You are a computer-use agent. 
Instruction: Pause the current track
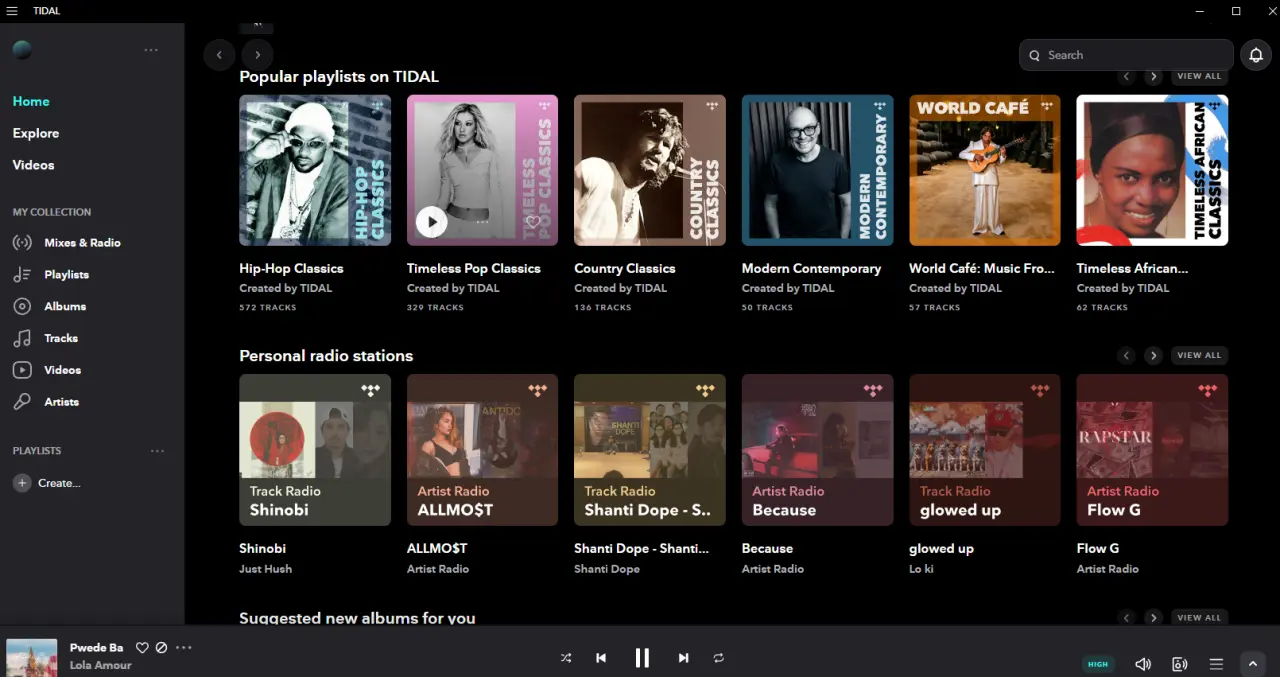point(642,657)
